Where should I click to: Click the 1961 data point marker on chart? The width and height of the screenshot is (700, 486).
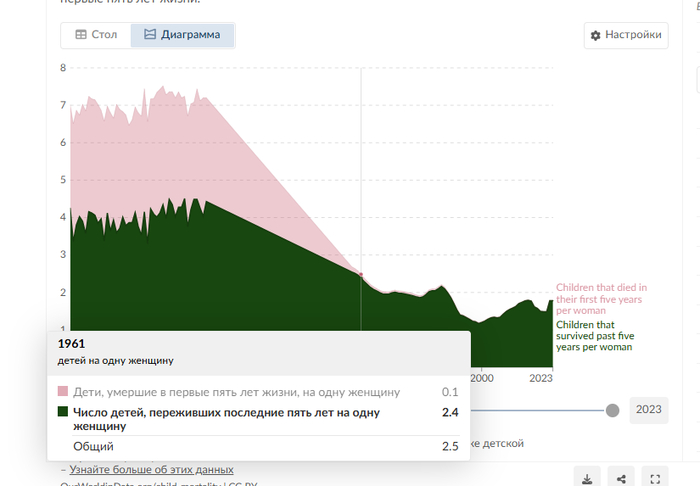361,274
